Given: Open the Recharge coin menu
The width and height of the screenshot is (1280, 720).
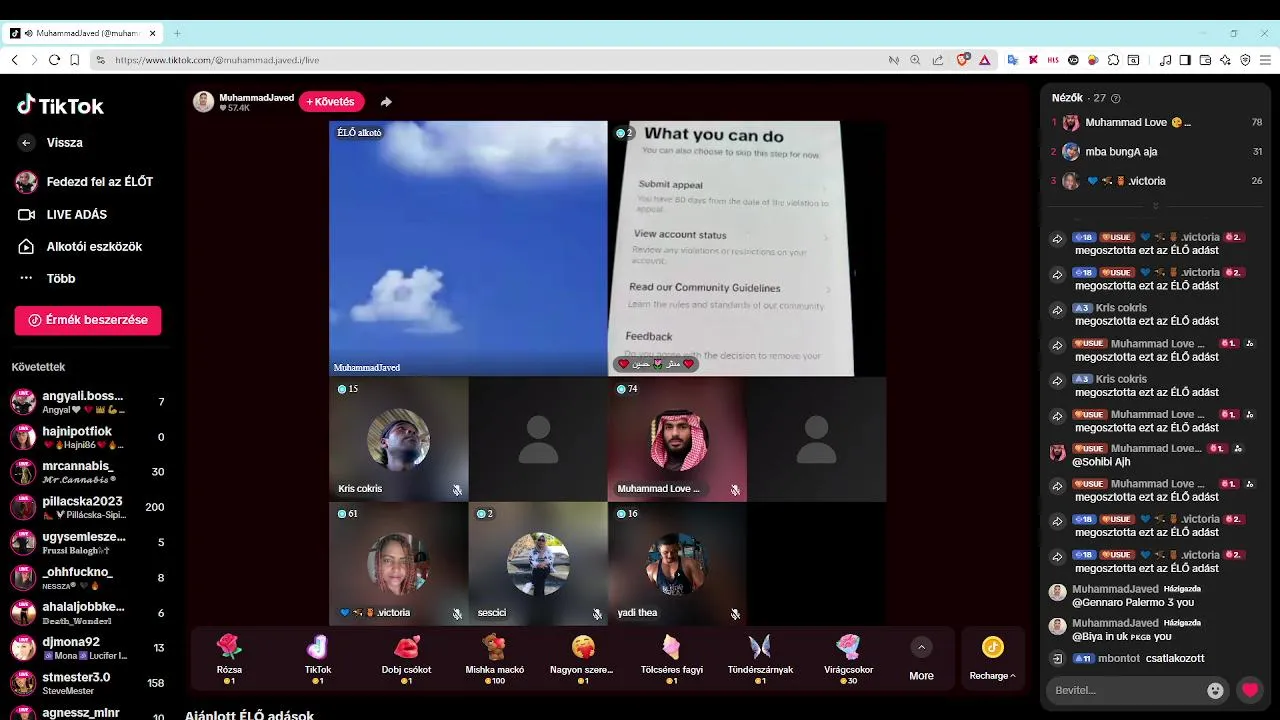Looking at the screenshot, I should 992,659.
